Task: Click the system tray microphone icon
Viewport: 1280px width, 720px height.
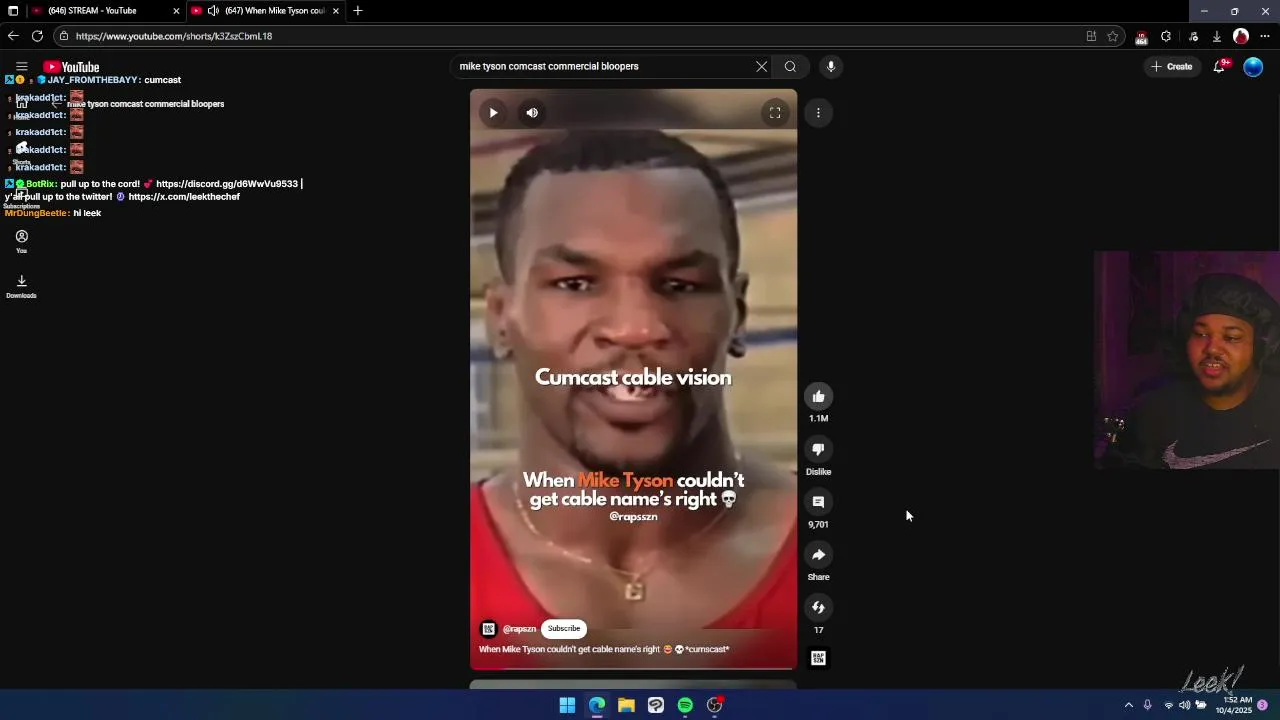Action: pyautogui.click(x=1148, y=705)
